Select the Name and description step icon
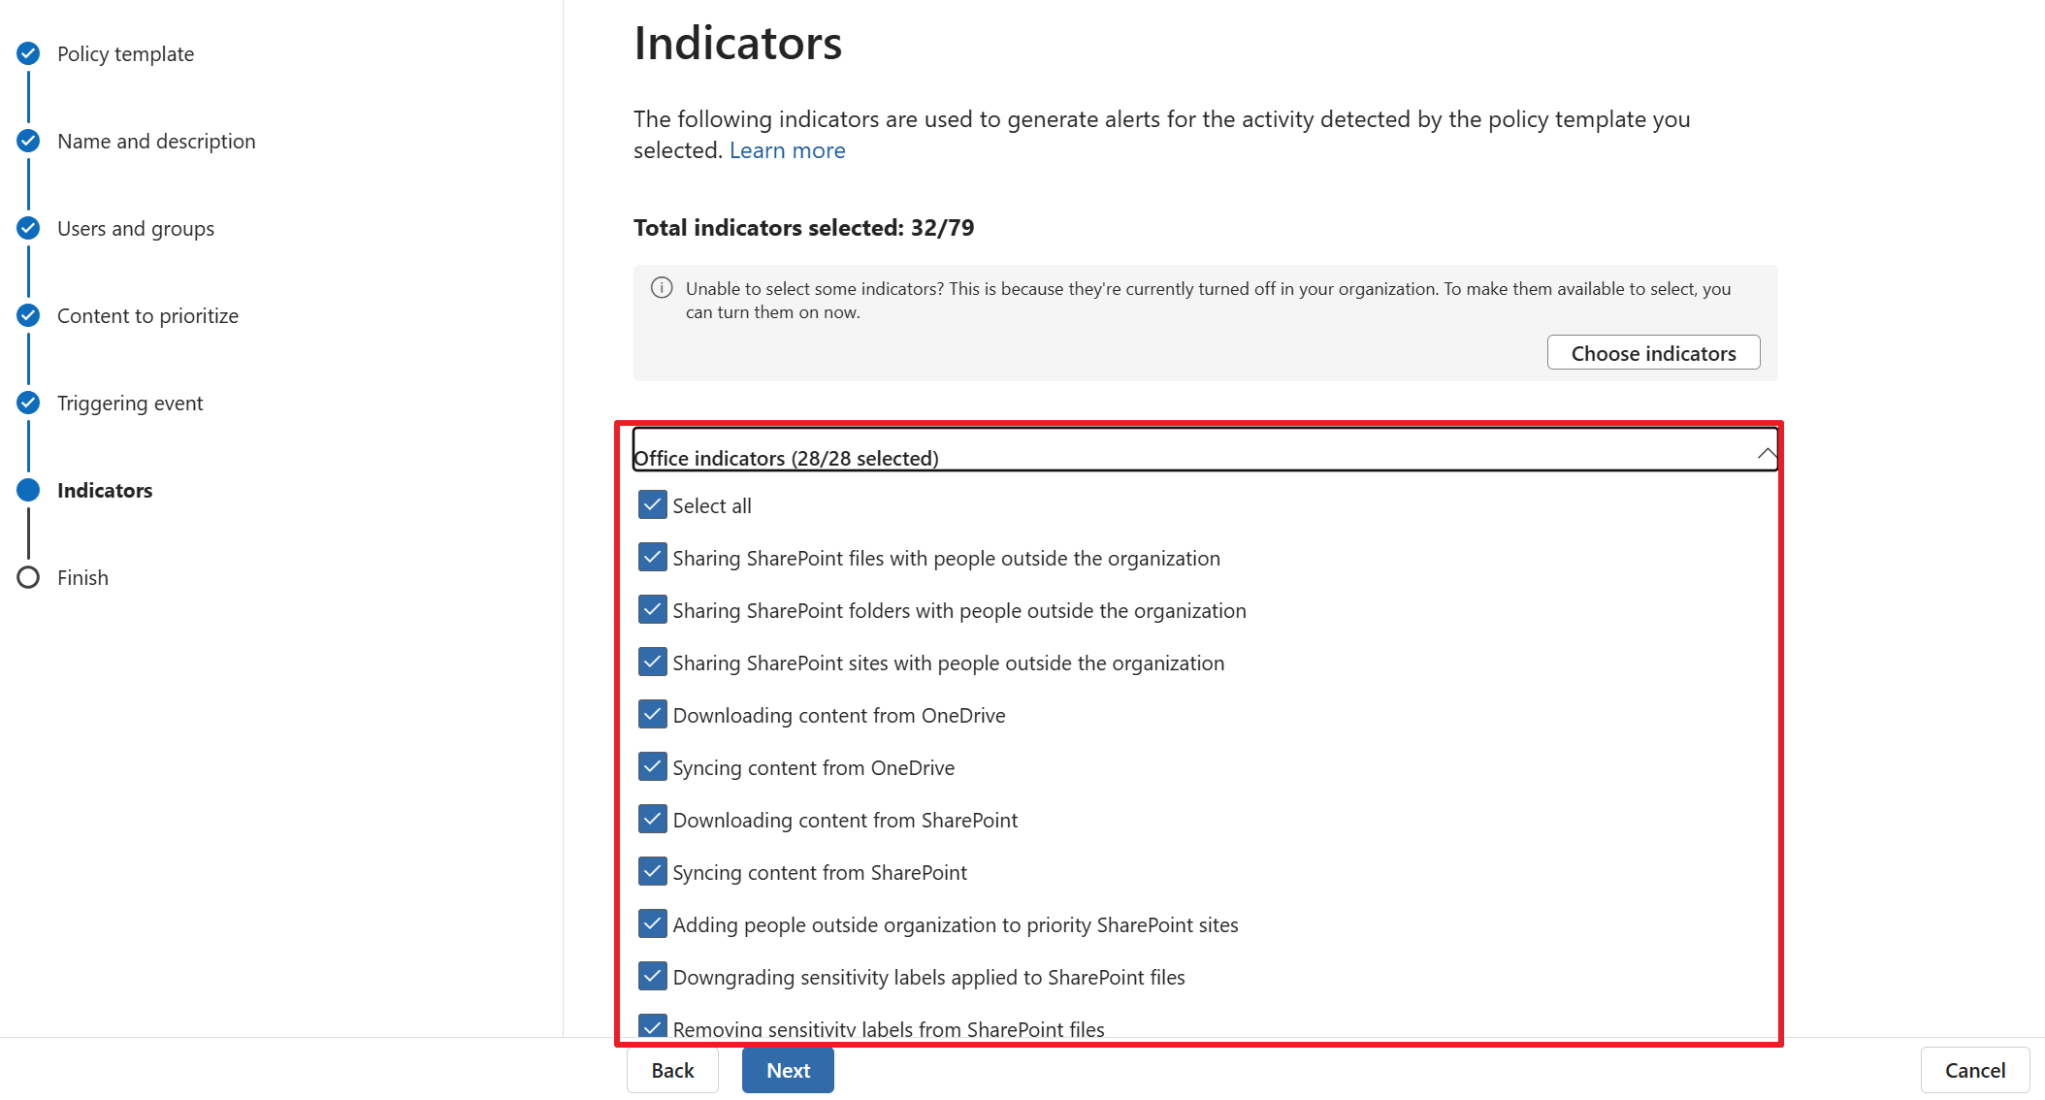The image size is (2045, 1100). click(x=27, y=140)
